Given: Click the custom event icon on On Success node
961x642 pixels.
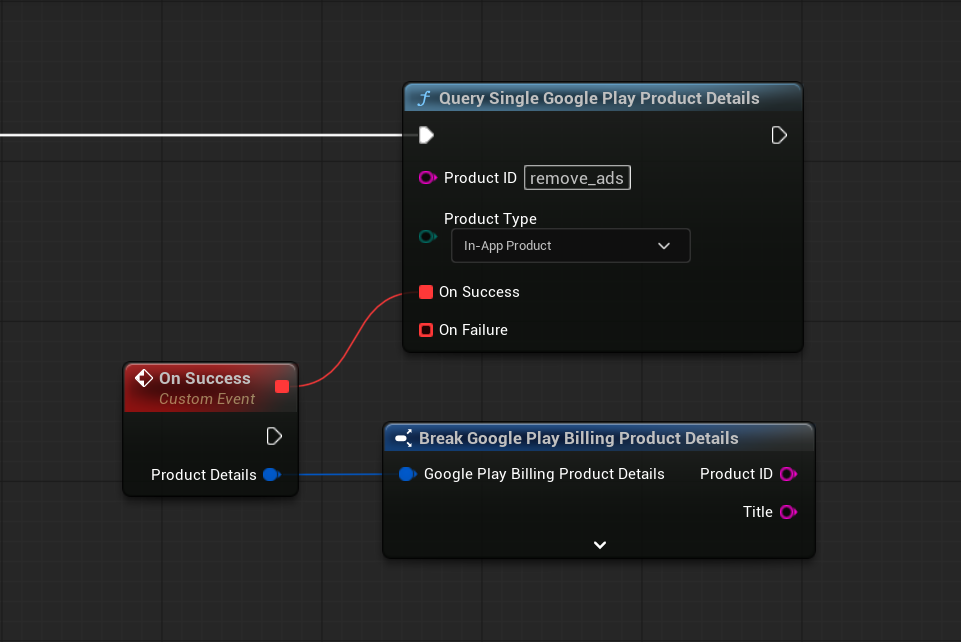Looking at the screenshot, I should tap(144, 378).
